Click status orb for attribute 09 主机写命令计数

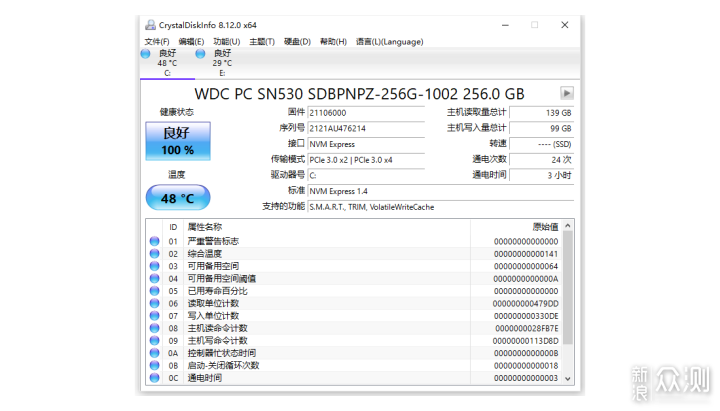pyautogui.click(x=155, y=340)
